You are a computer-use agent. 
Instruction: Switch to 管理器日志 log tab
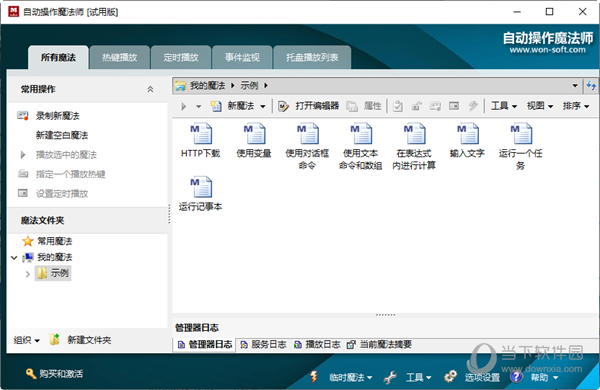pos(205,344)
